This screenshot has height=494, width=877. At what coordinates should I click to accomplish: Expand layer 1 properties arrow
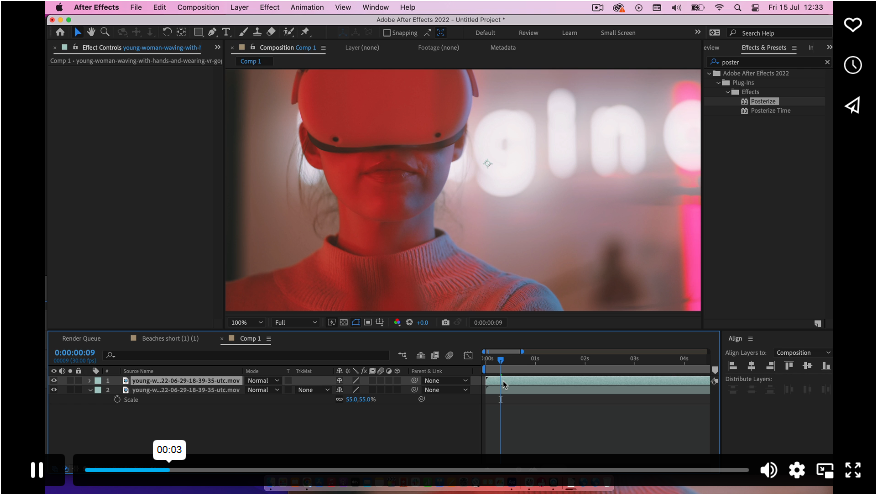[x=89, y=380]
